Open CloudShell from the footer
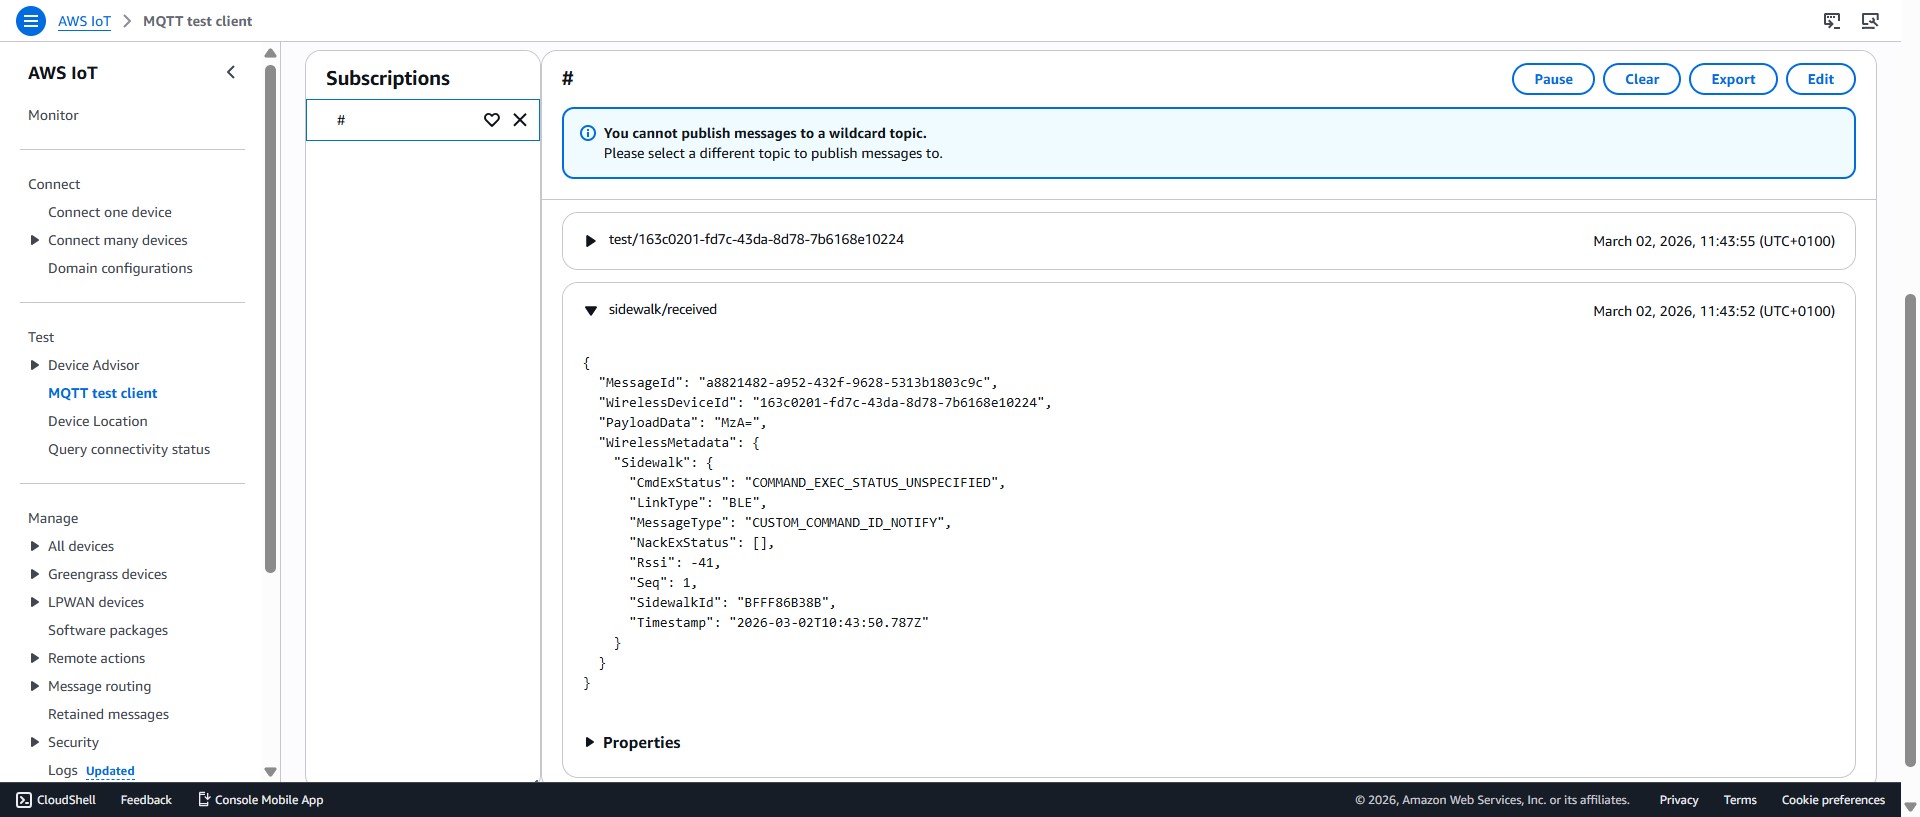Image resolution: width=1920 pixels, height=817 pixels. point(56,800)
